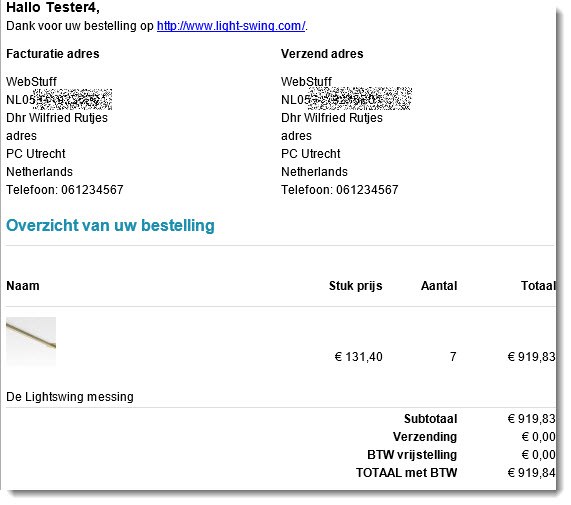The height and width of the screenshot is (505, 571).
Task: Select the Verzend adres heading
Action: [x=322, y=54]
